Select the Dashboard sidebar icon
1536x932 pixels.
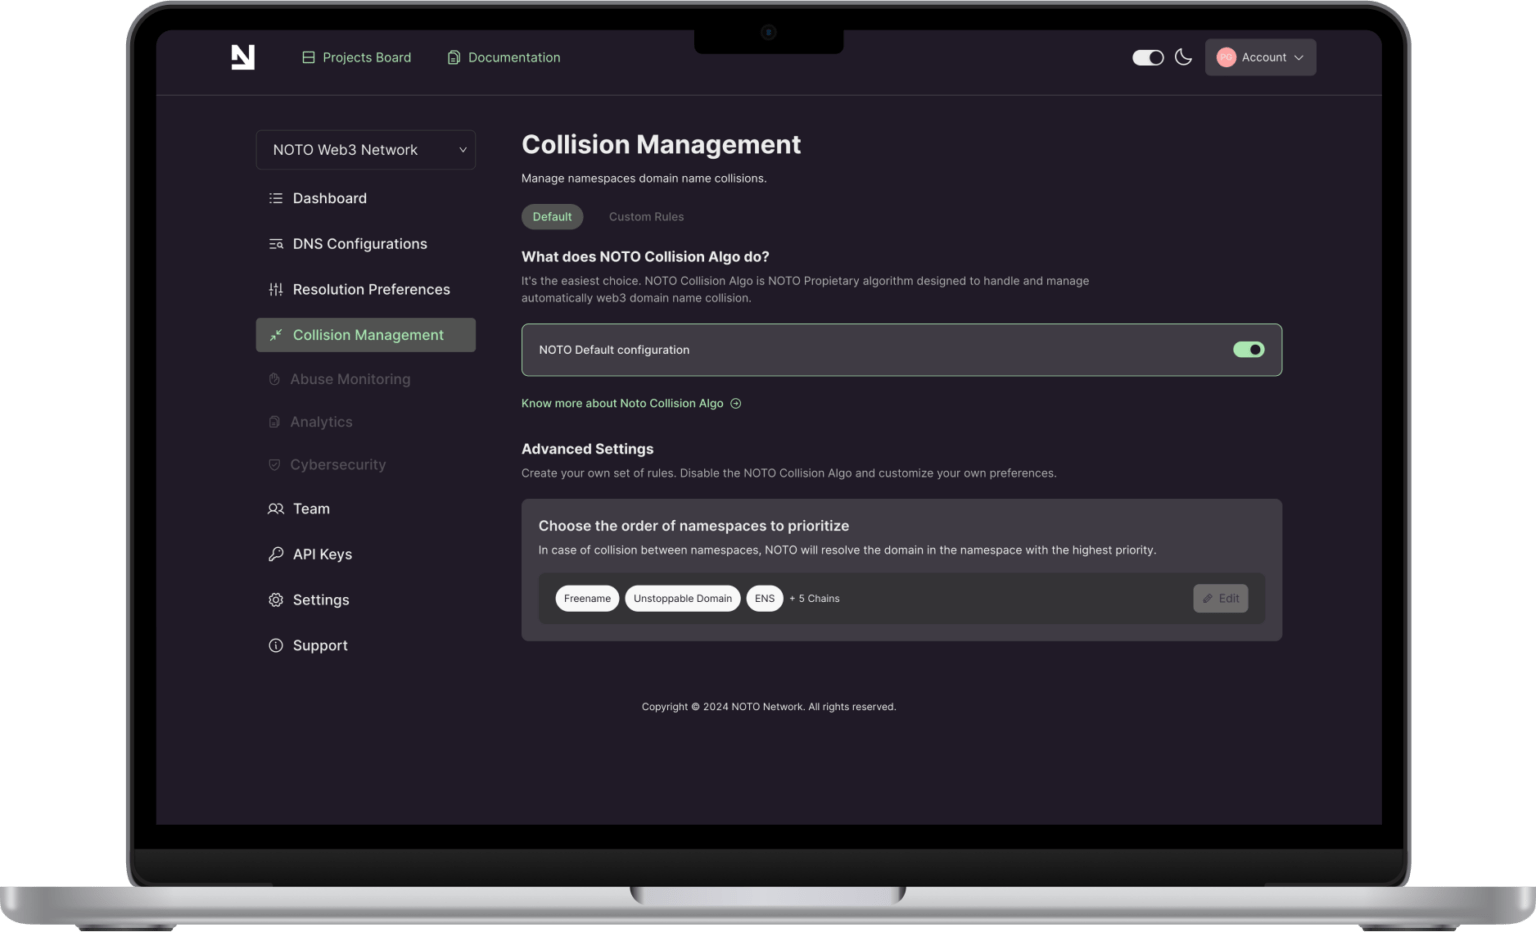pyautogui.click(x=276, y=198)
